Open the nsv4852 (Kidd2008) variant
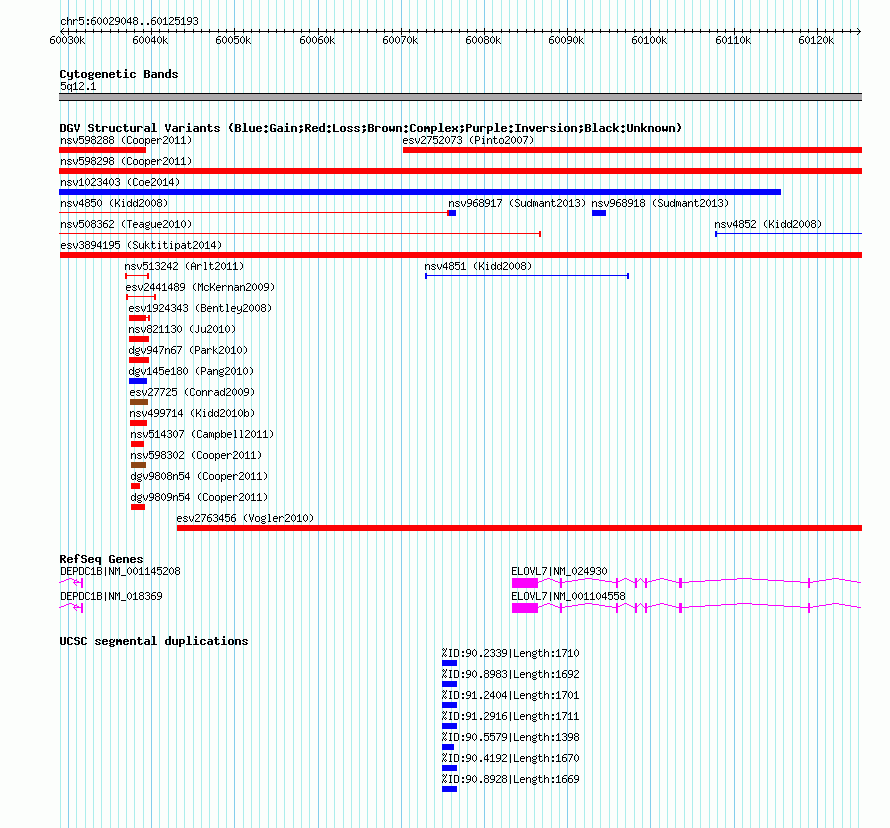Screen dimensions: 890x828 pos(788,234)
